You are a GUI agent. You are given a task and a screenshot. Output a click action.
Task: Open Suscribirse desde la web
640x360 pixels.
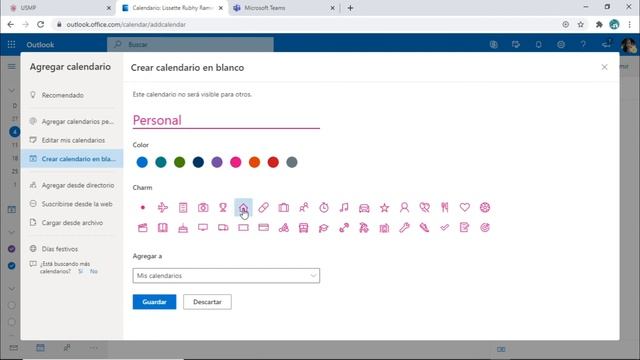click(72, 204)
